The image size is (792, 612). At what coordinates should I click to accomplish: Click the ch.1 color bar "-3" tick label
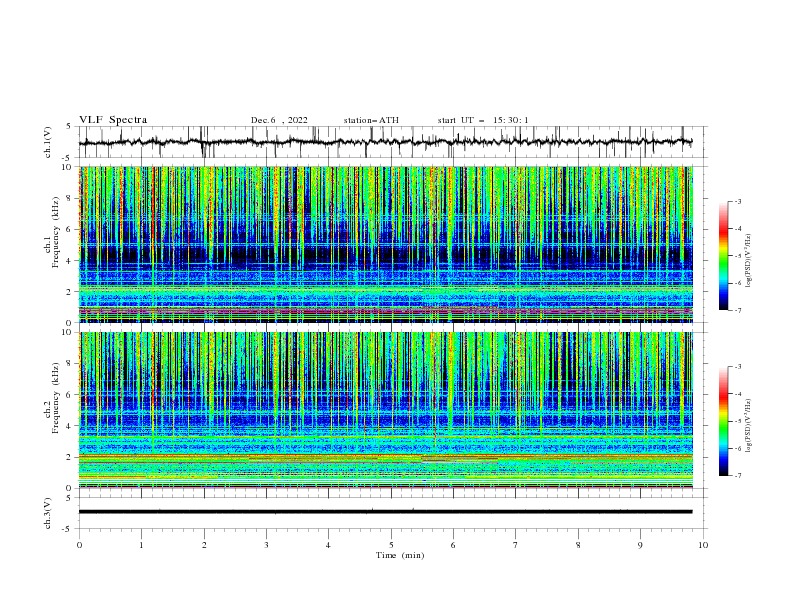pyautogui.click(x=737, y=201)
